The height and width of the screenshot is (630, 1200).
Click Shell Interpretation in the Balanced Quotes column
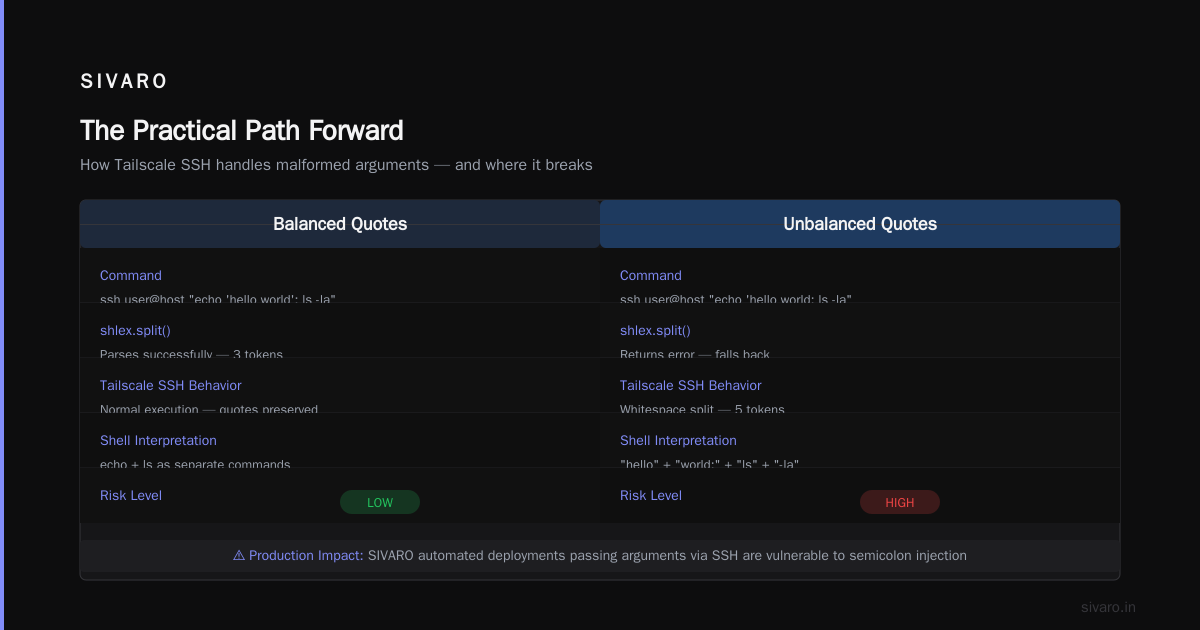tap(158, 440)
